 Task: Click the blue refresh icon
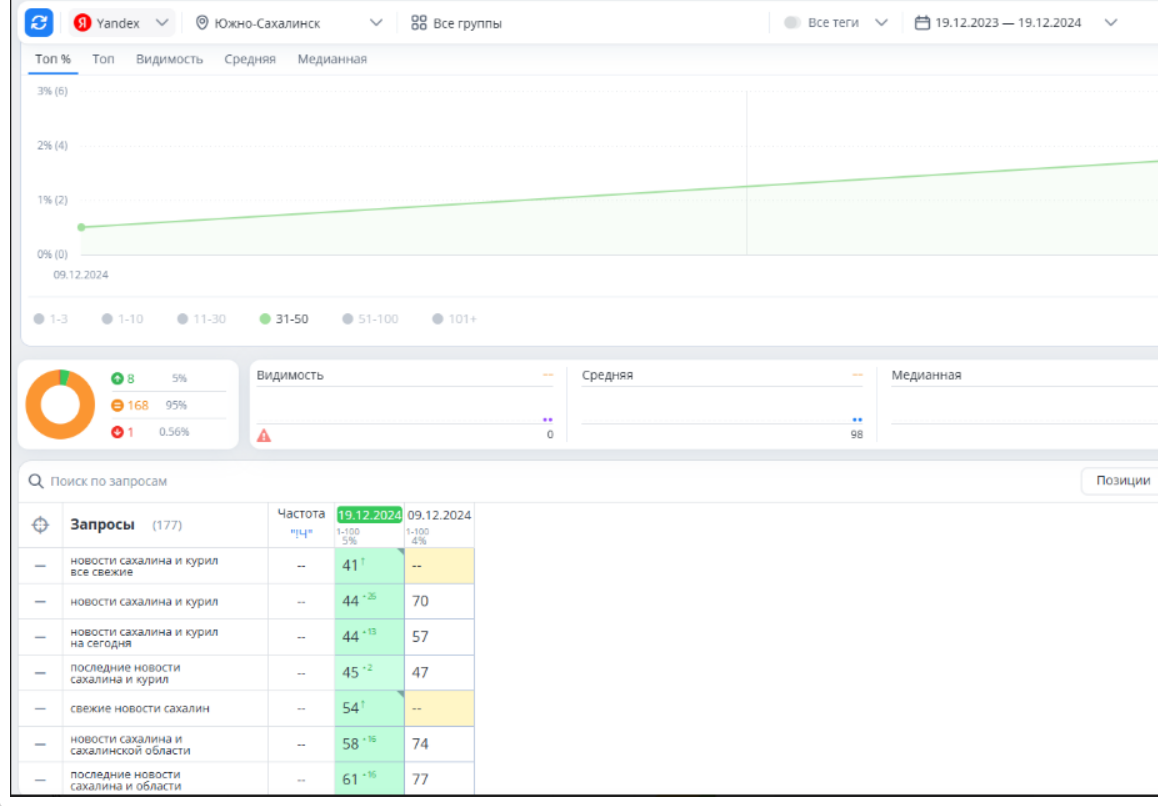tap(38, 23)
